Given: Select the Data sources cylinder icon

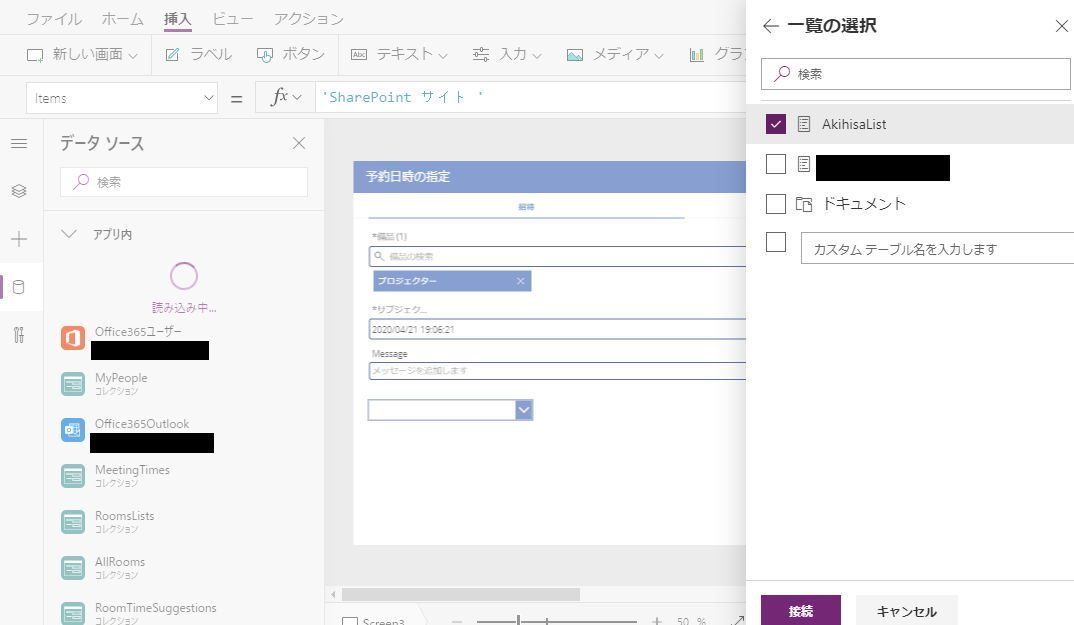Looking at the screenshot, I should (19, 287).
